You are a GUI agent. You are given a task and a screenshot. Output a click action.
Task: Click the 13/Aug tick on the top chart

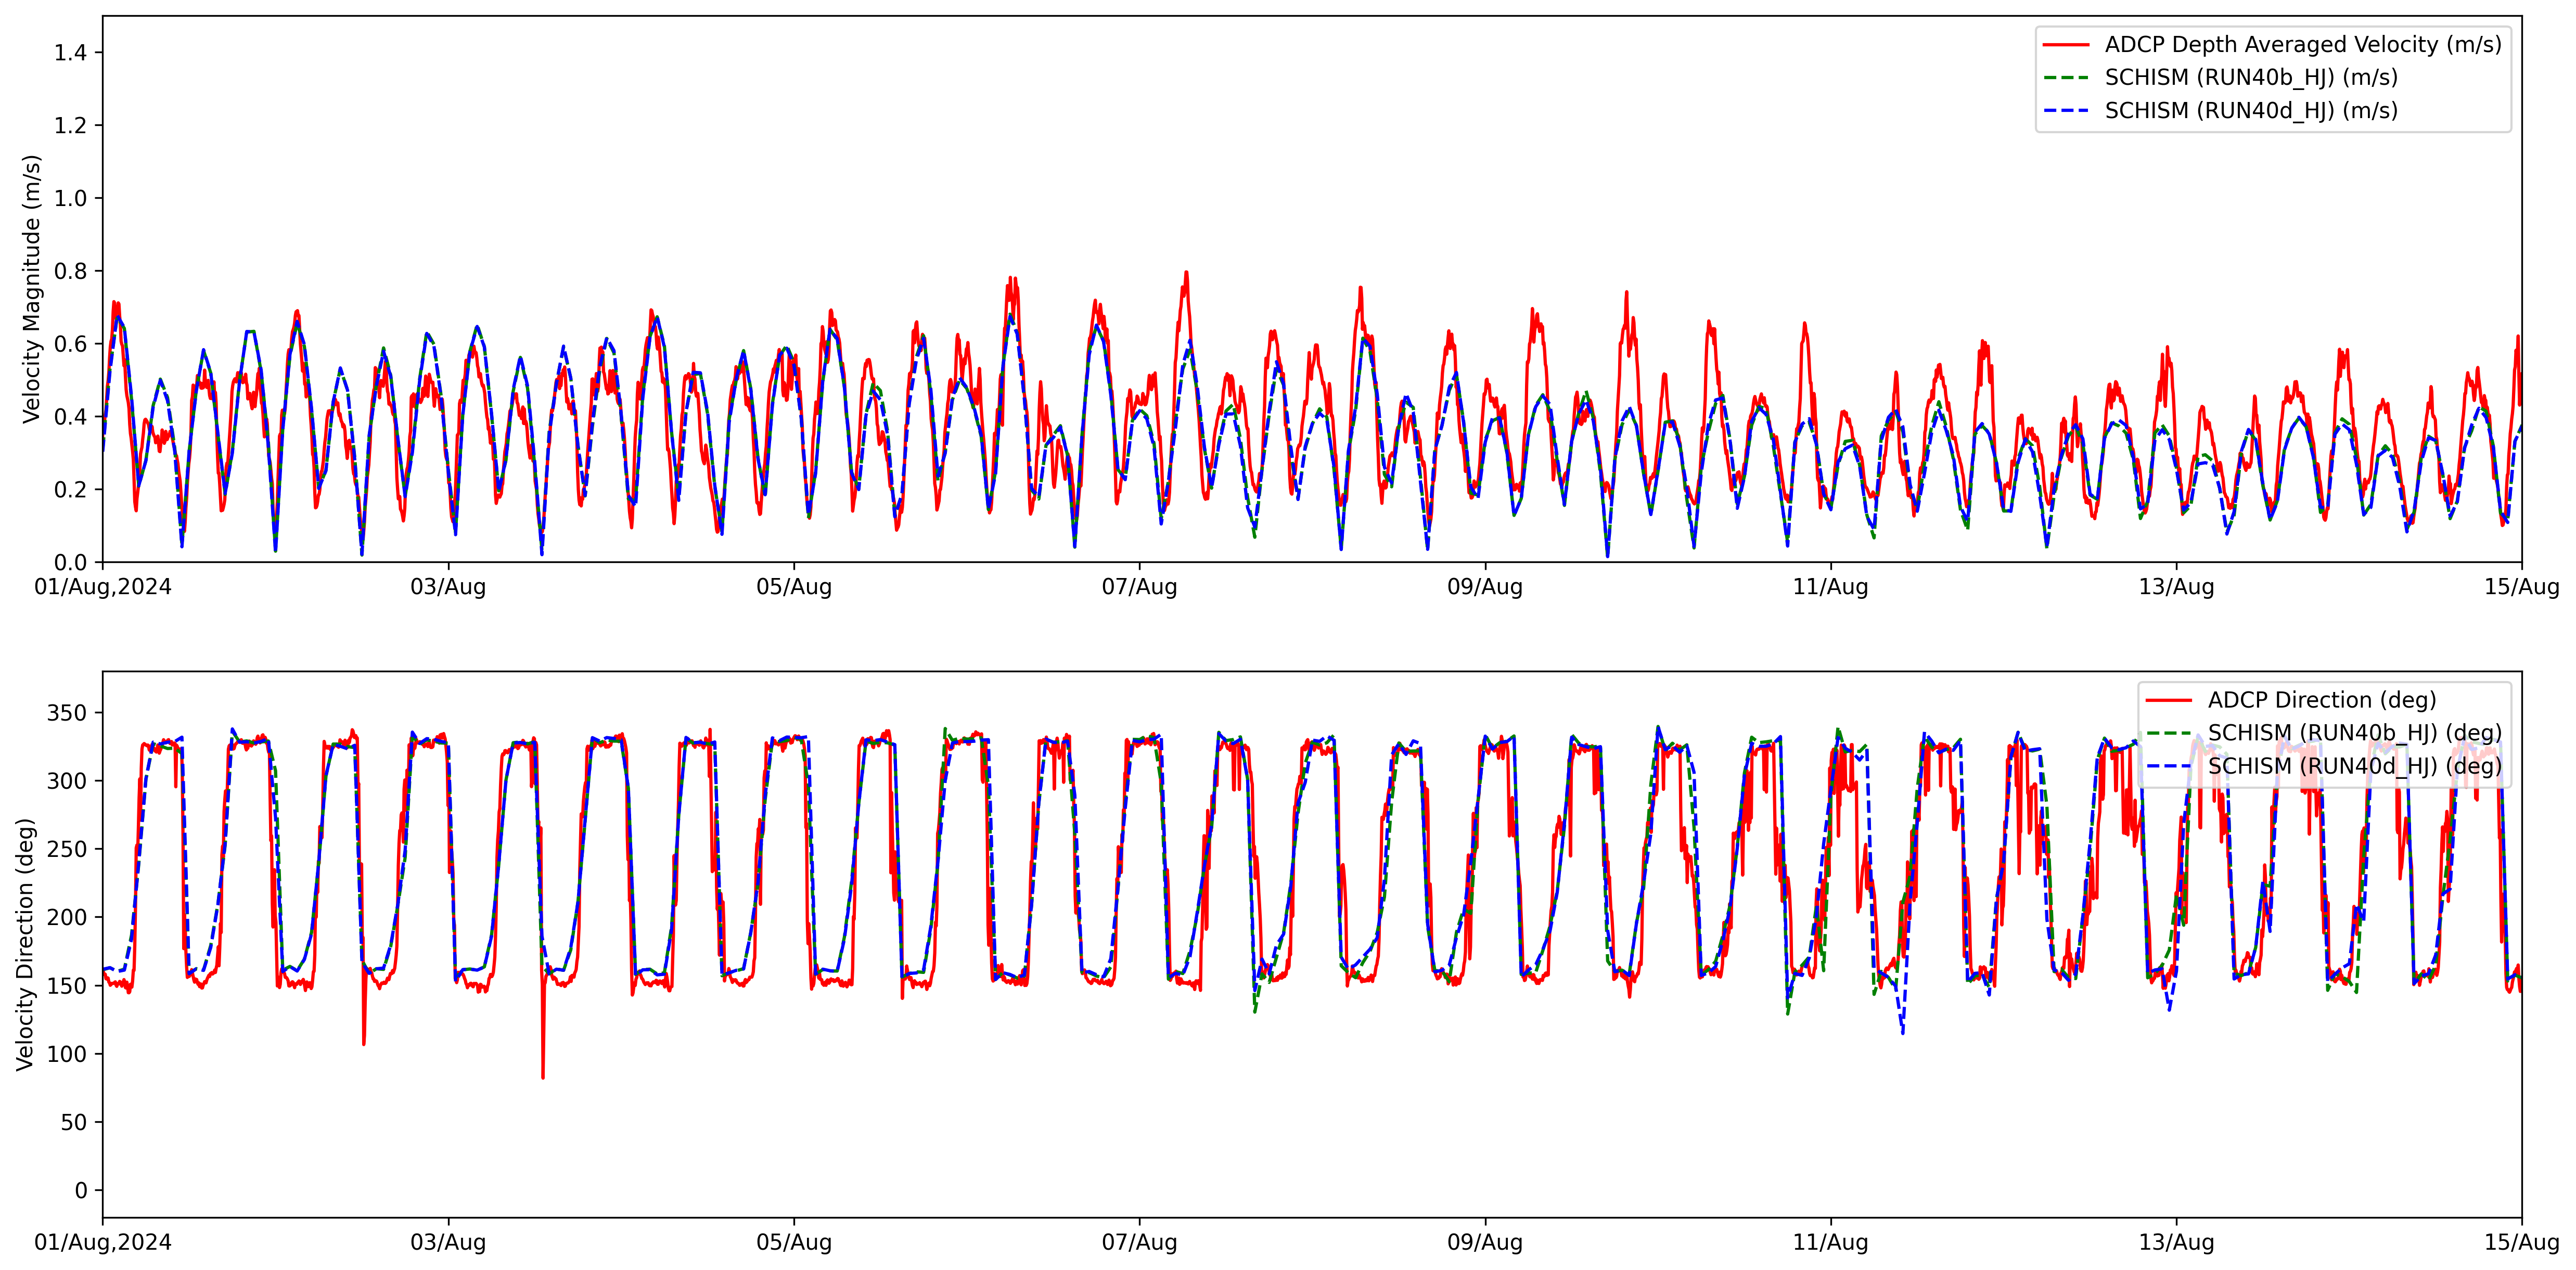(x=2176, y=587)
